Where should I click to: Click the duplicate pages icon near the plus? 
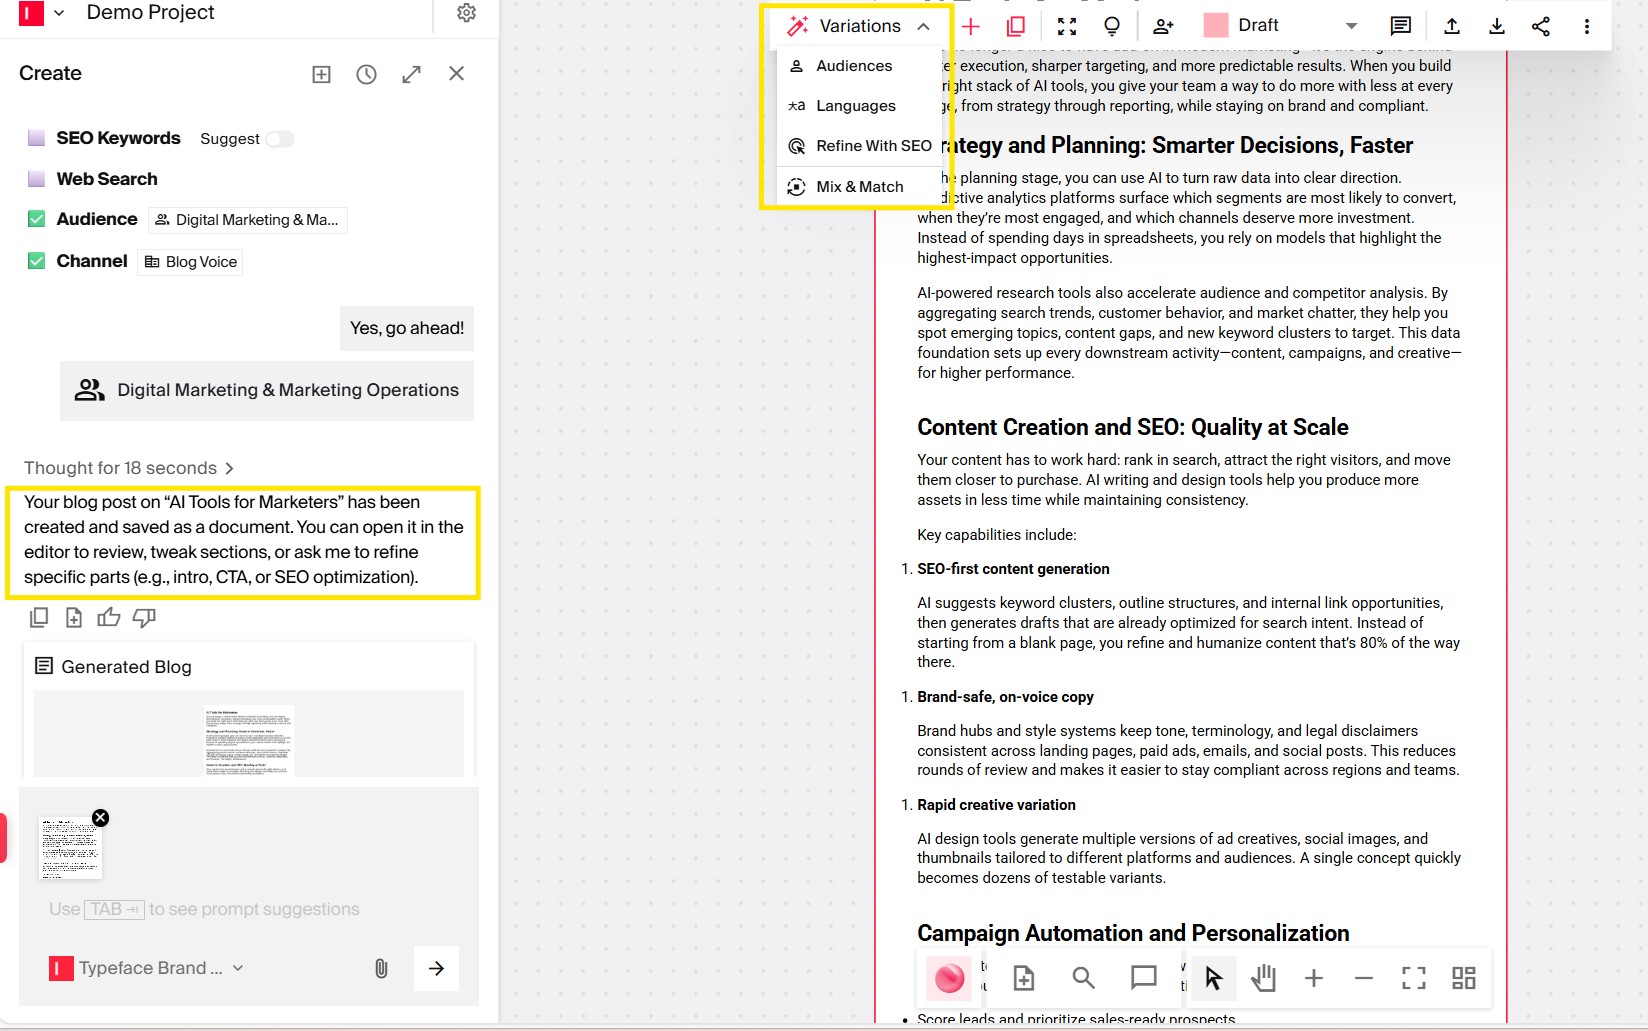pos(1016,26)
